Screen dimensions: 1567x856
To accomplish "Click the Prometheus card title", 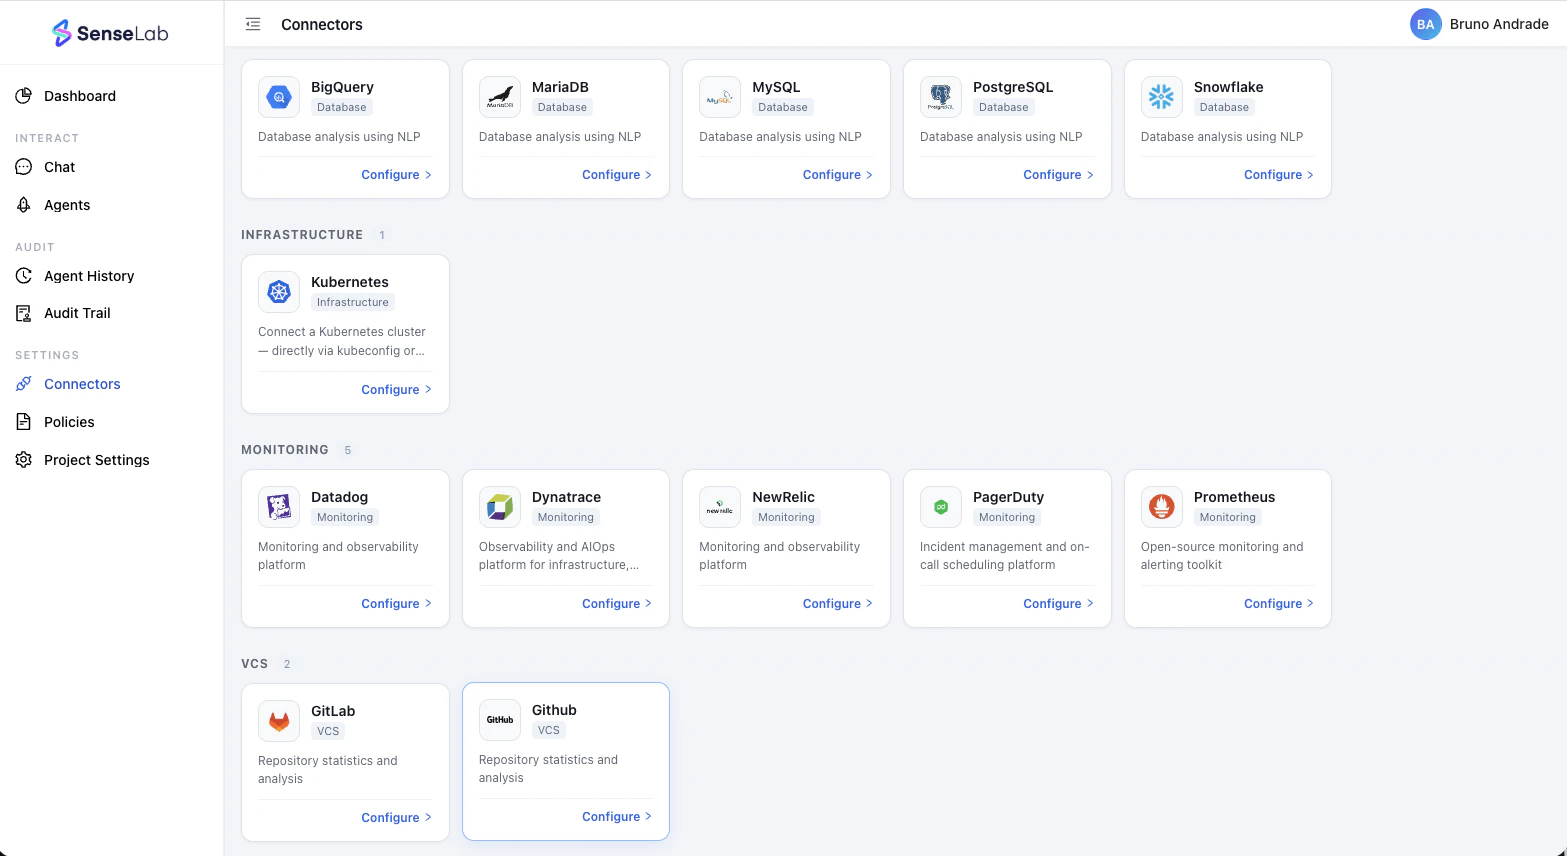I will point(1234,497).
